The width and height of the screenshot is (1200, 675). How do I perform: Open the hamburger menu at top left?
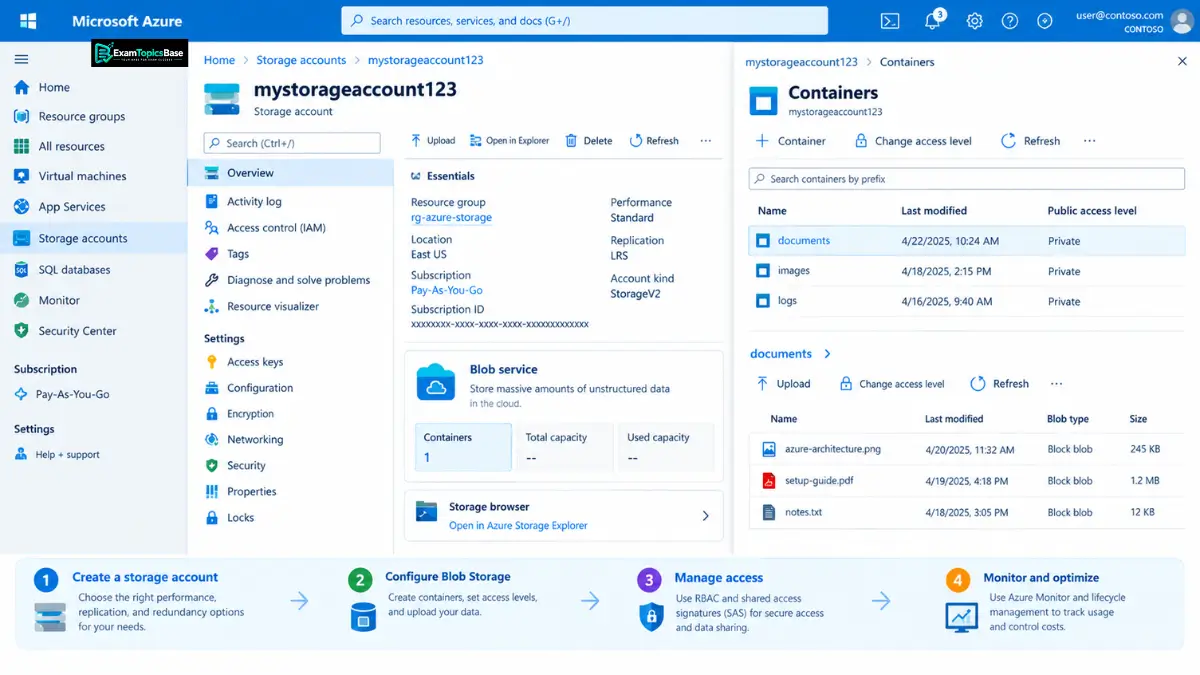pos(21,59)
